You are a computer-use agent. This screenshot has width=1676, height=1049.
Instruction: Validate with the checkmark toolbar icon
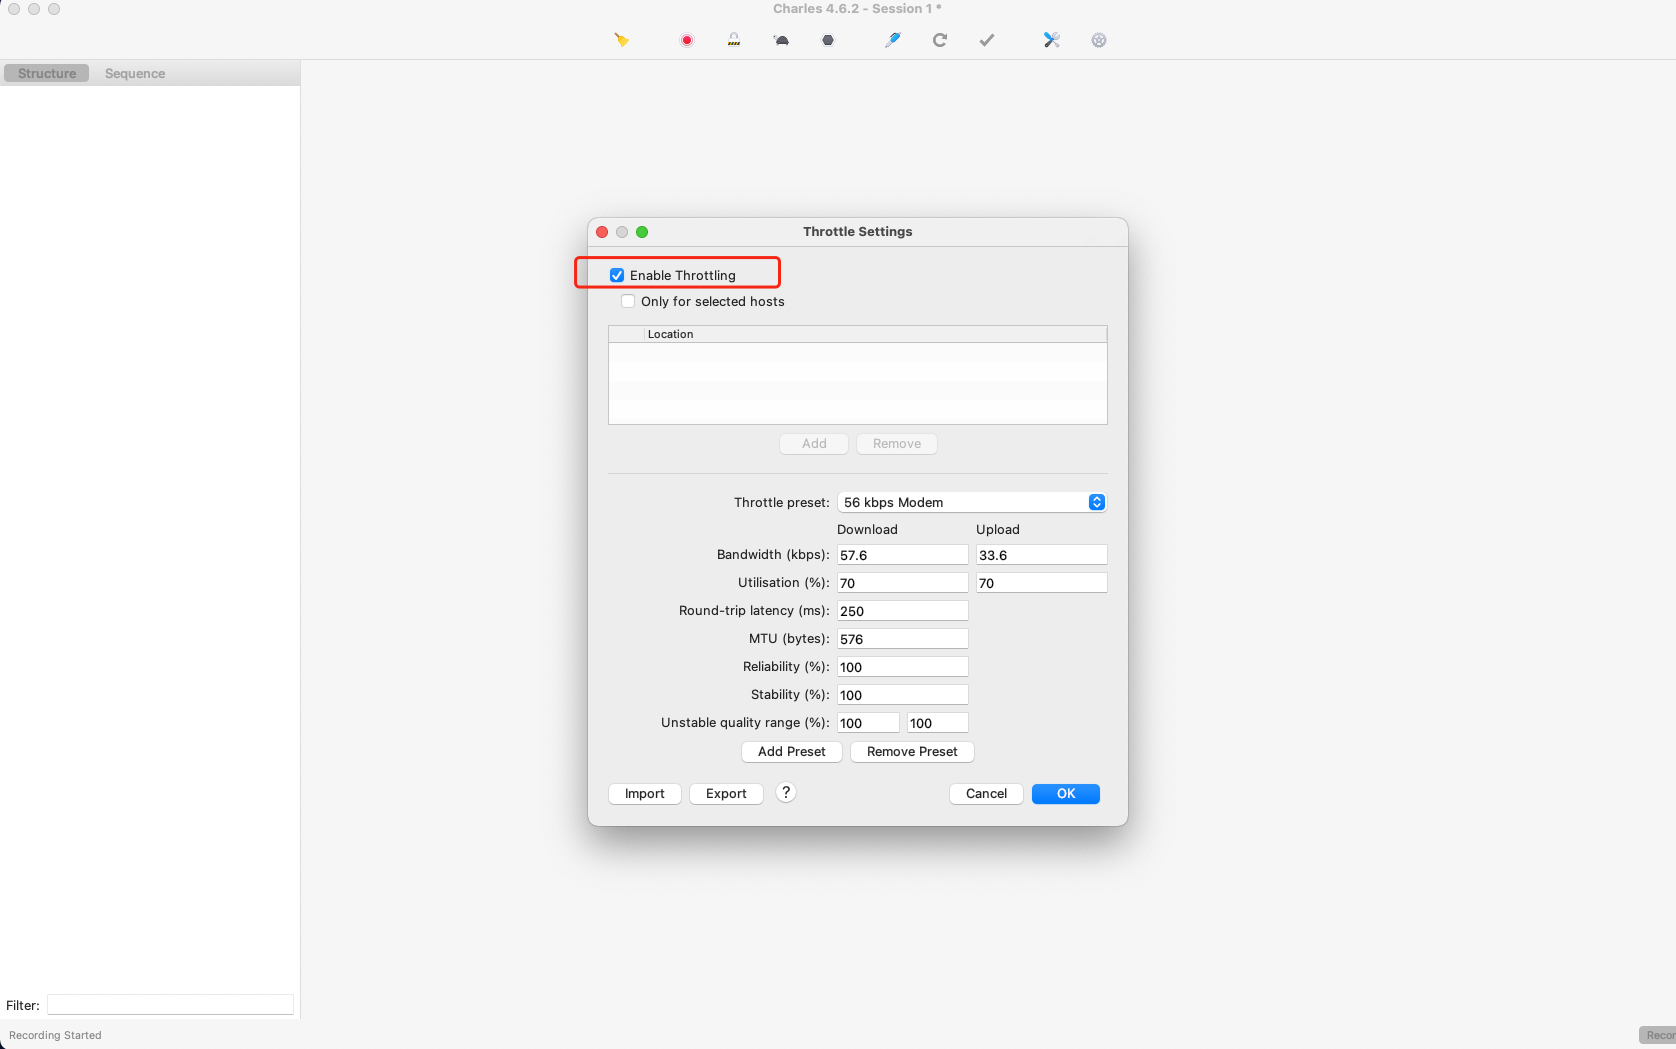987,40
